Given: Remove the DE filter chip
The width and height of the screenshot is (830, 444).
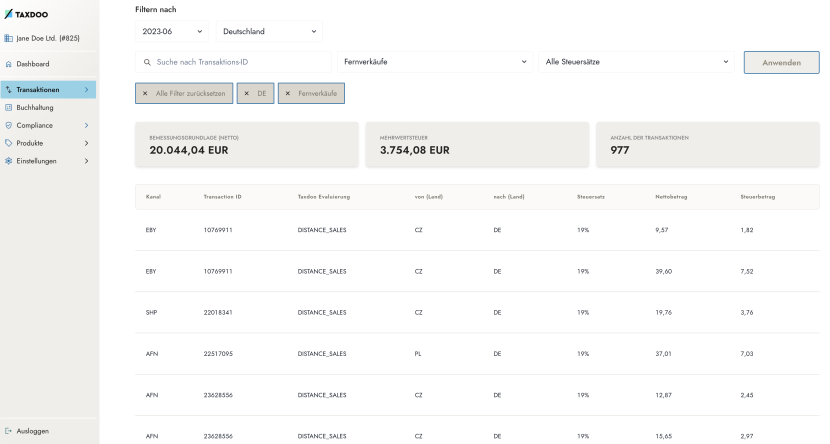Looking at the screenshot, I should 256,93.
